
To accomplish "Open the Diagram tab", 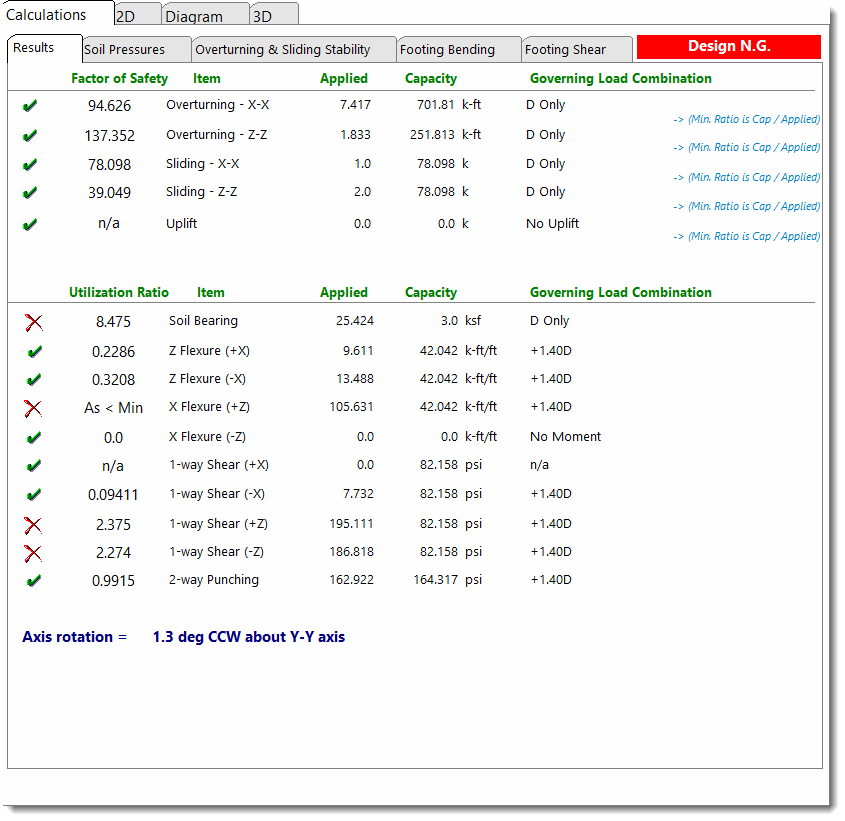I will 194,16.
